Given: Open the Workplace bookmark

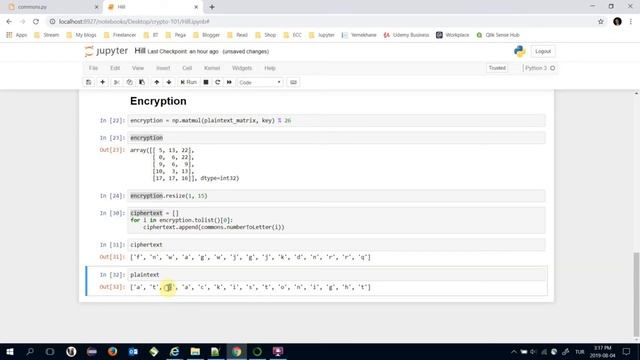Looking at the screenshot, I should [453, 35].
